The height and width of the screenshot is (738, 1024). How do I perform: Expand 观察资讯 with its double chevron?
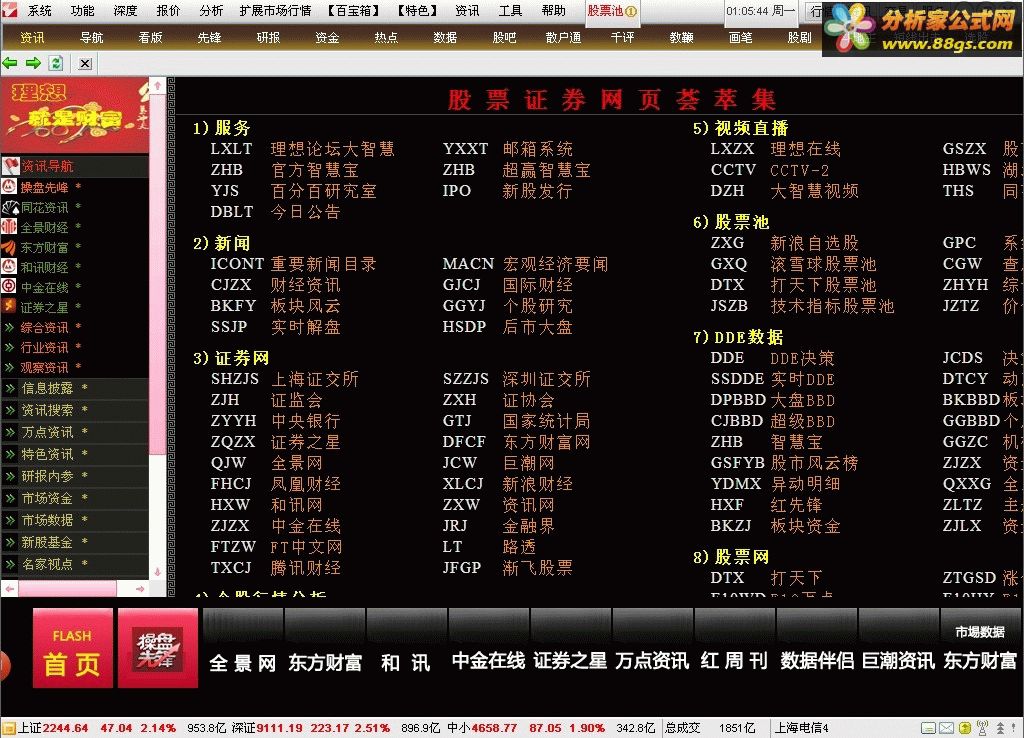coord(10,368)
